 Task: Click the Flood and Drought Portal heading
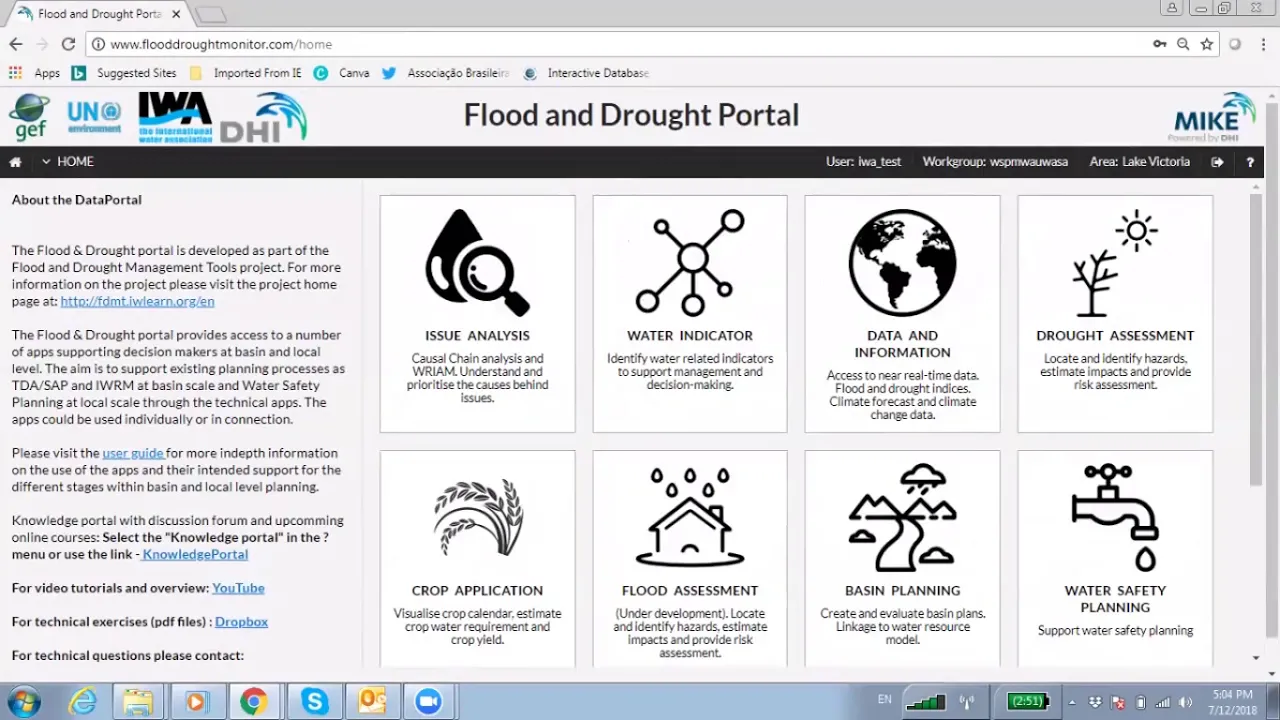point(631,116)
